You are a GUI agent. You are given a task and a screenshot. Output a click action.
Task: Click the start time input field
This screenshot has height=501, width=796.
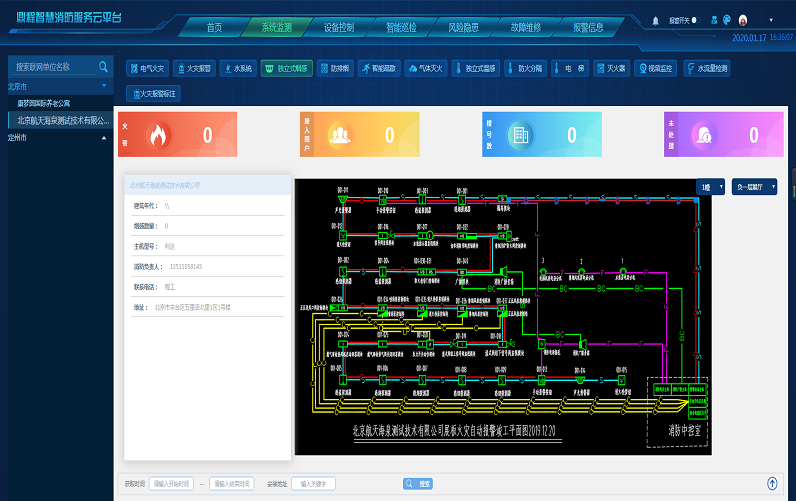pos(171,484)
